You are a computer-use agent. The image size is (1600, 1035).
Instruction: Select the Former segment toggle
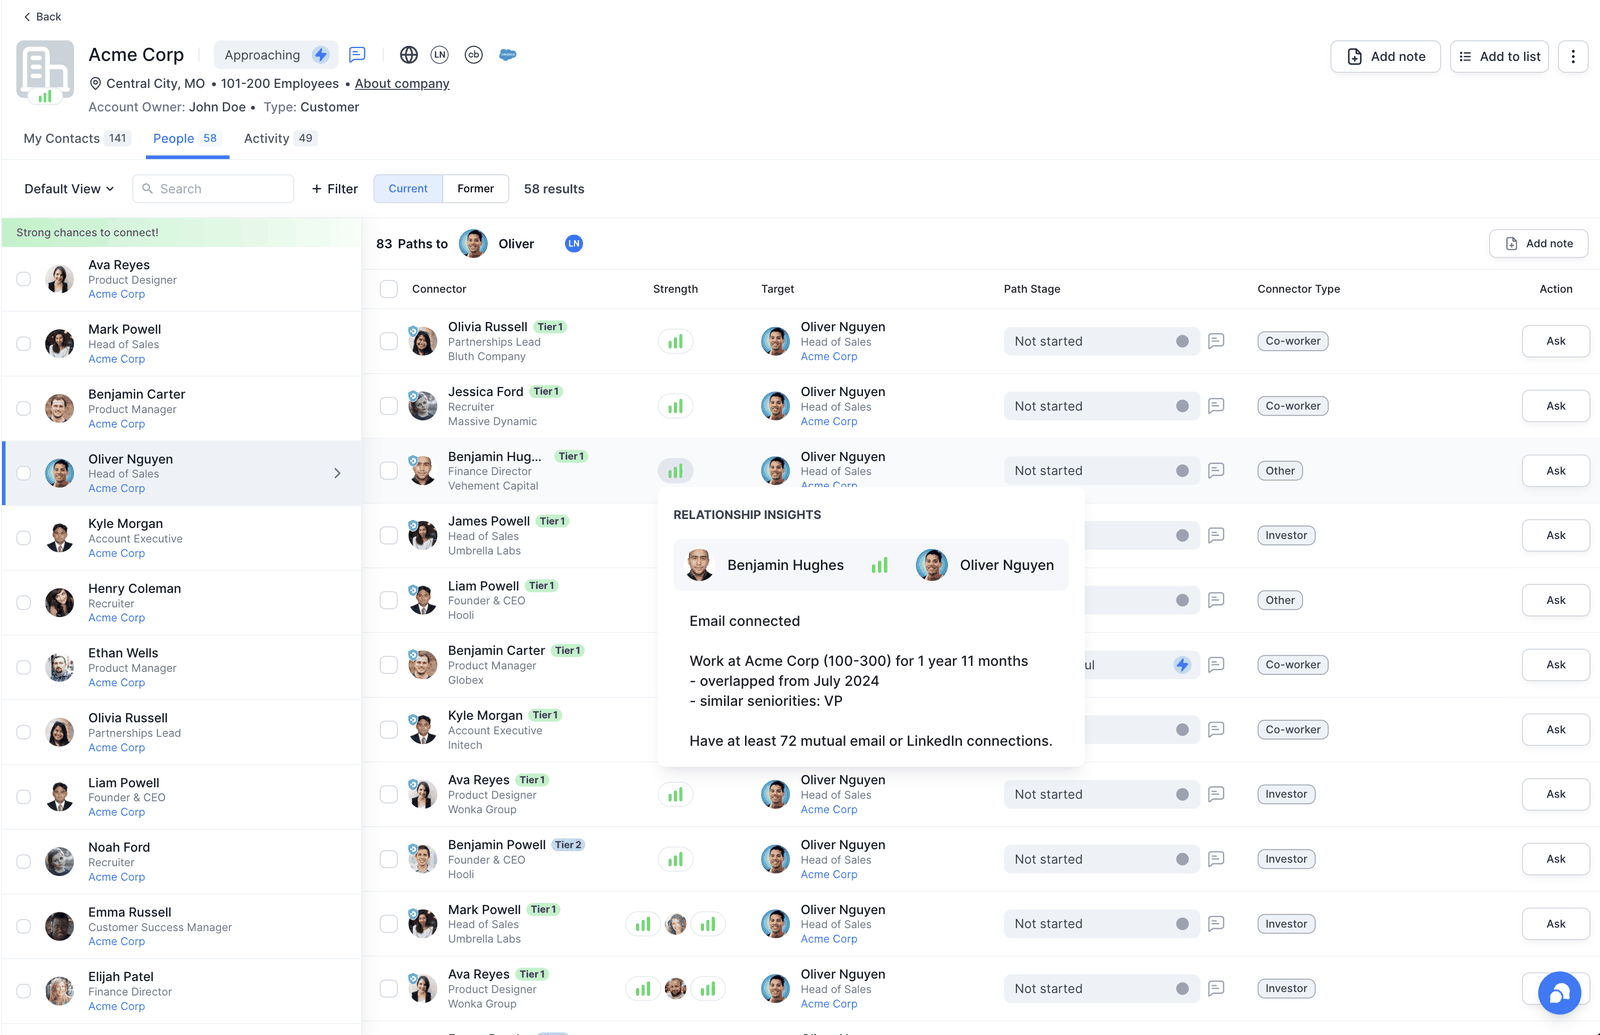(x=476, y=189)
